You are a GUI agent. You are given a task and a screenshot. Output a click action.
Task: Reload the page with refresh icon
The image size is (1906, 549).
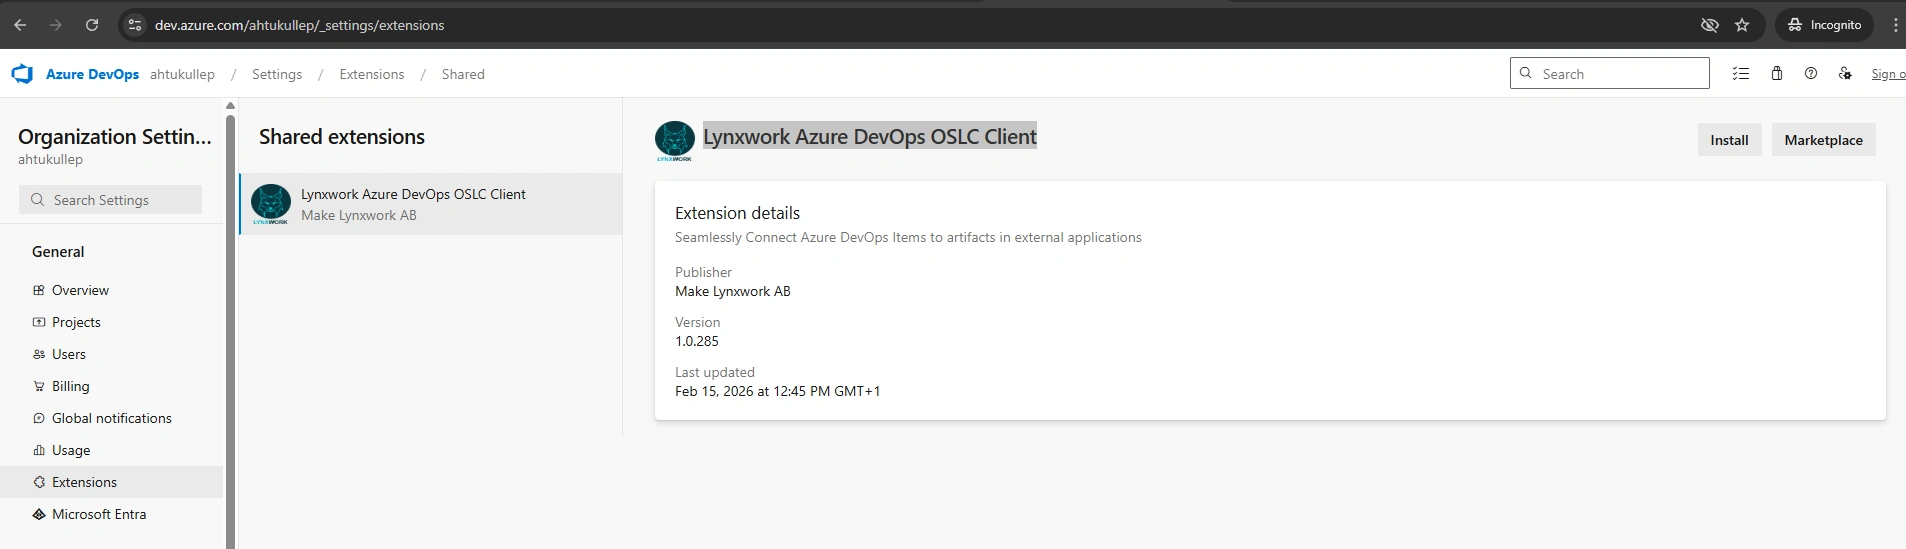(x=92, y=25)
